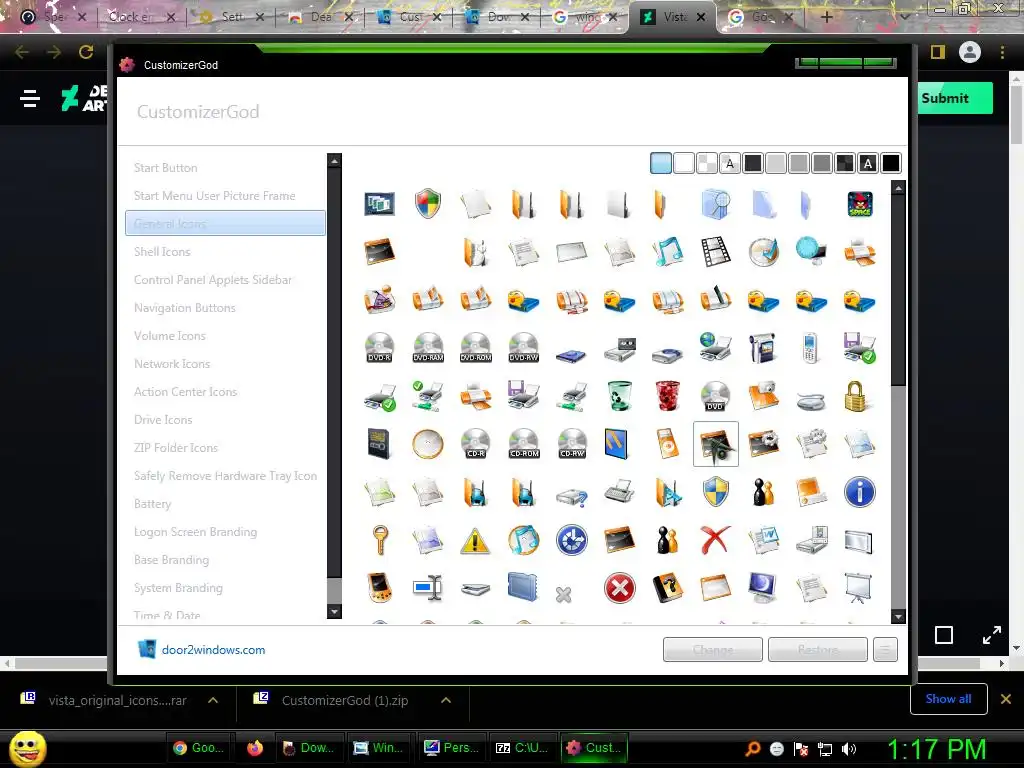
Task: Close the downloads bar
Action: [x=1006, y=699]
